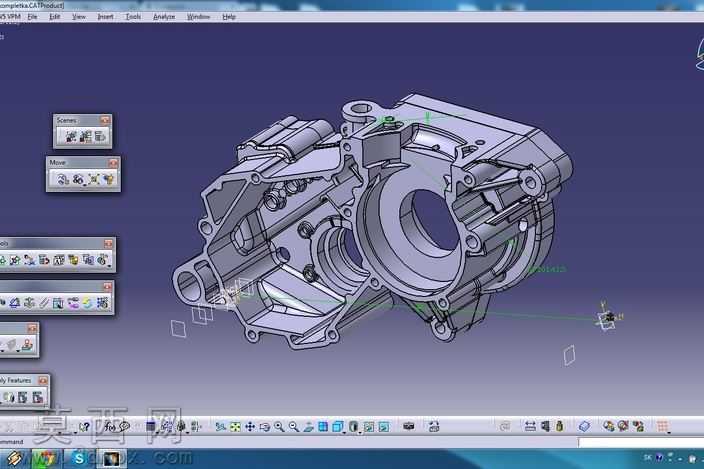704x469 pixels.
Task: Click the Measure Between icon
Action: pyautogui.click(x=530, y=426)
